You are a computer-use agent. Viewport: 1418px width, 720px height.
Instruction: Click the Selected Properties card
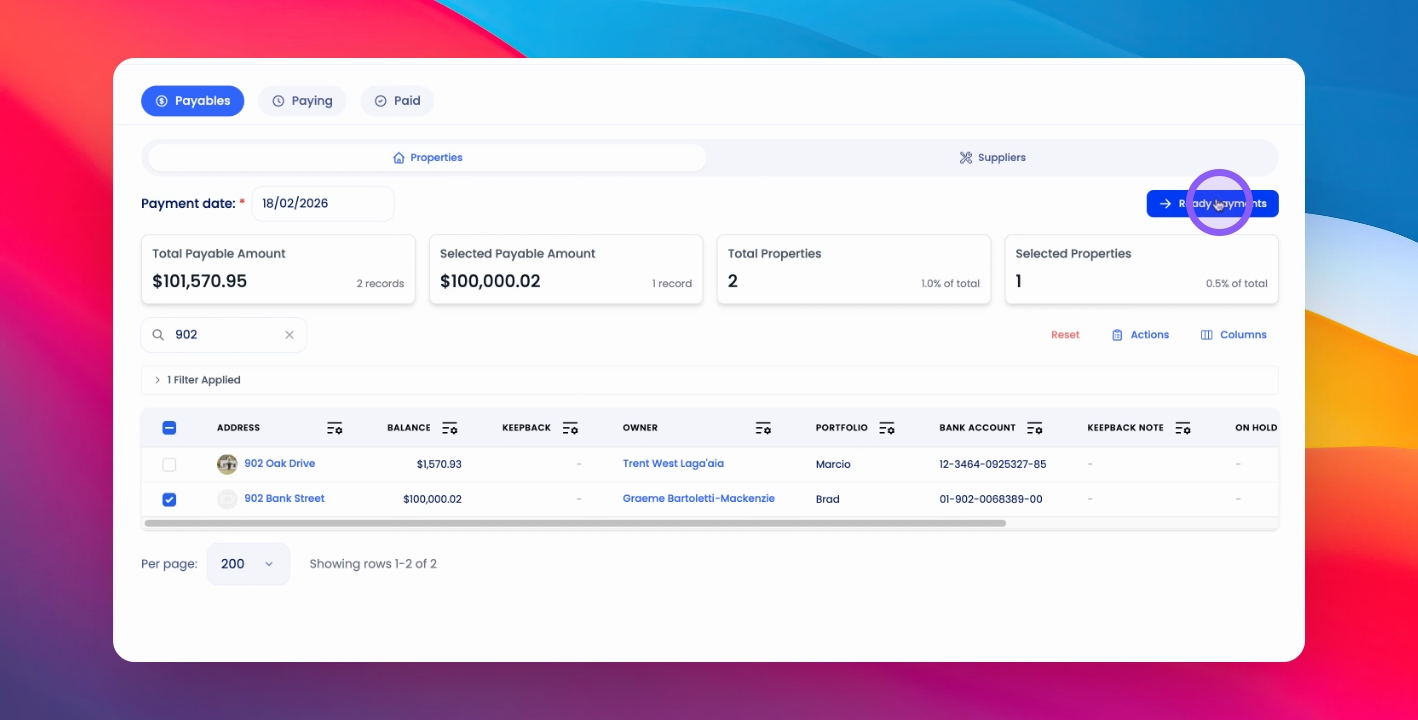pyautogui.click(x=1142, y=269)
